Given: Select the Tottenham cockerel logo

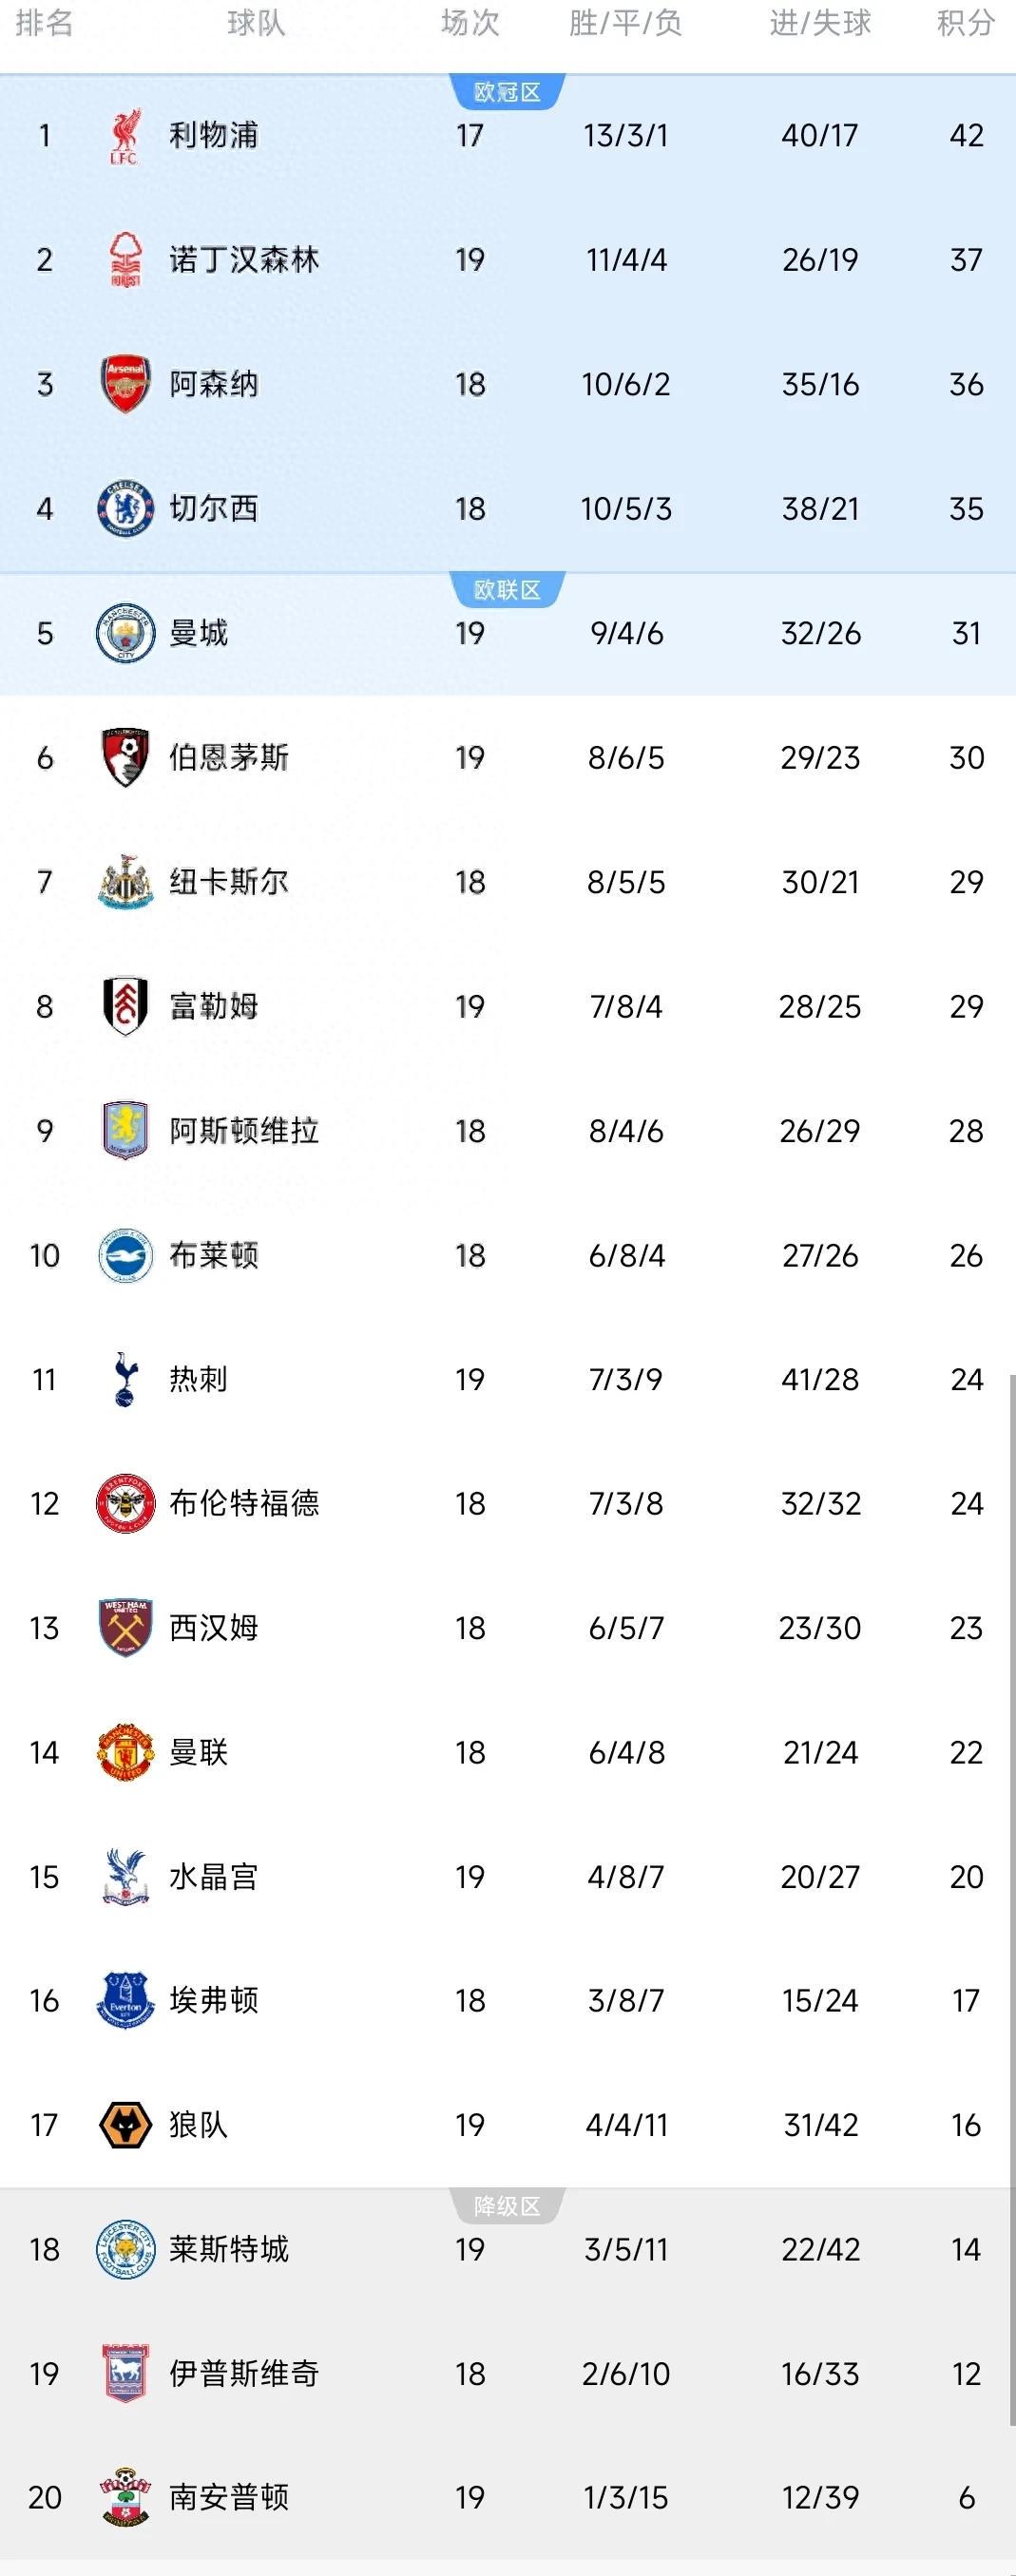Looking at the screenshot, I should pyautogui.click(x=125, y=1379).
